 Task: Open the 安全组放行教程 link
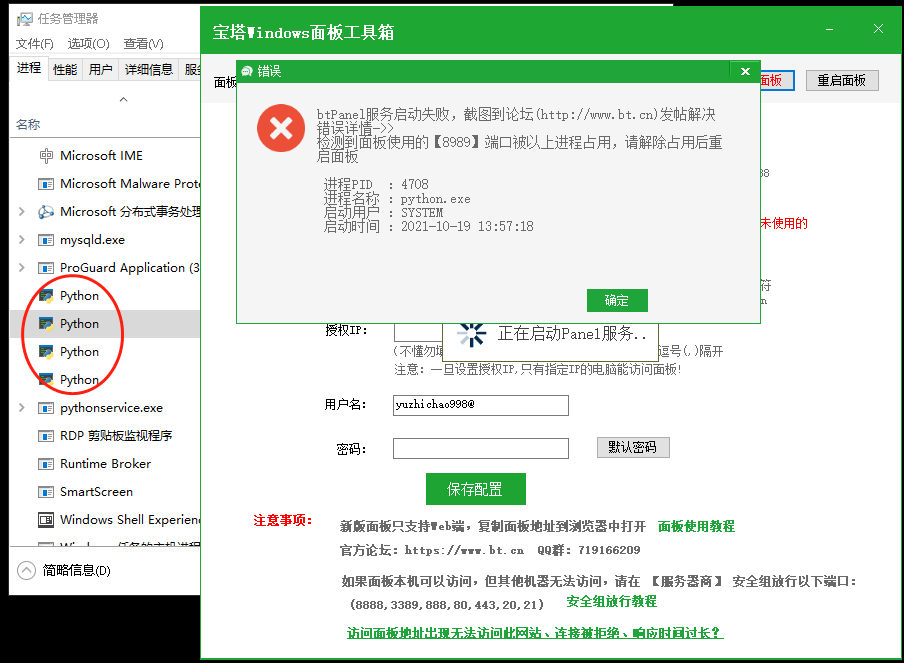coord(612,602)
